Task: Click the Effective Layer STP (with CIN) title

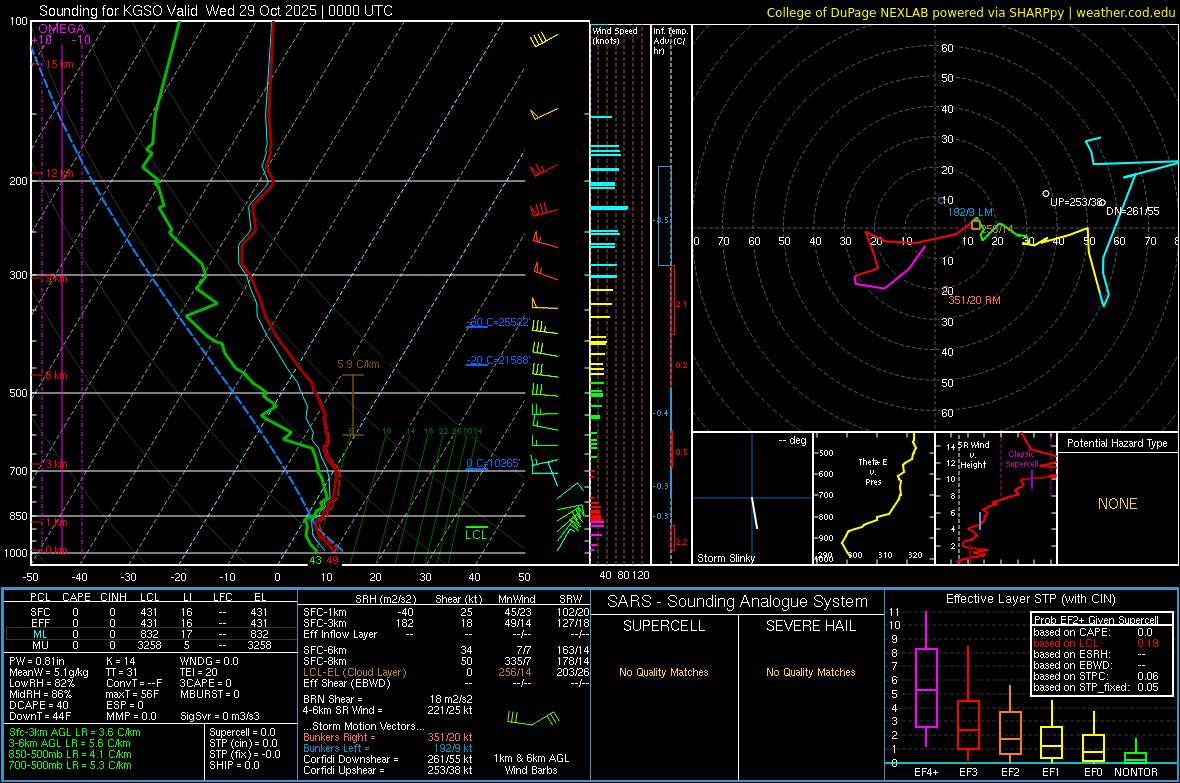Action: pyautogui.click(x=1030, y=599)
